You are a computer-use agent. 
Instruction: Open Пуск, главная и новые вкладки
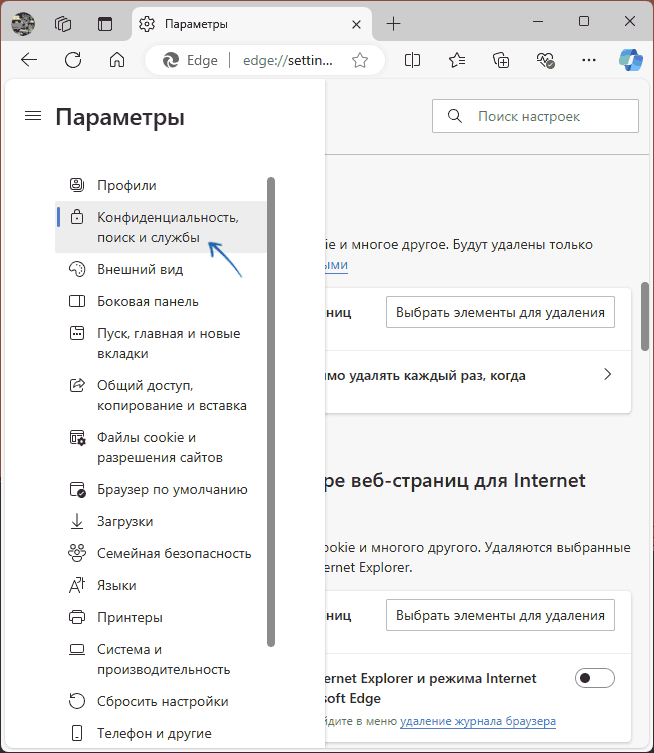pos(160,343)
